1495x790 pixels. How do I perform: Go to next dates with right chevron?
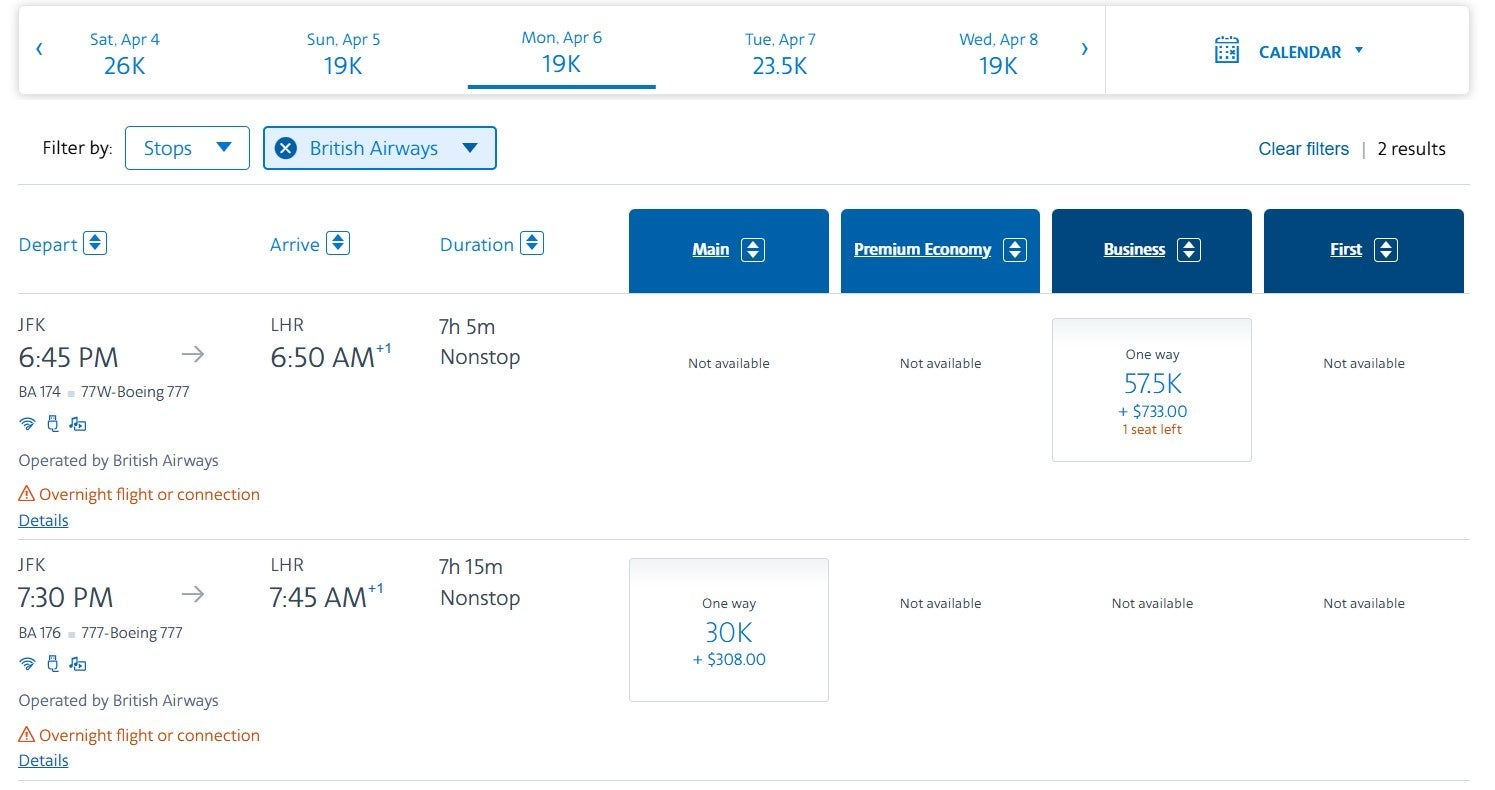click(x=1084, y=48)
